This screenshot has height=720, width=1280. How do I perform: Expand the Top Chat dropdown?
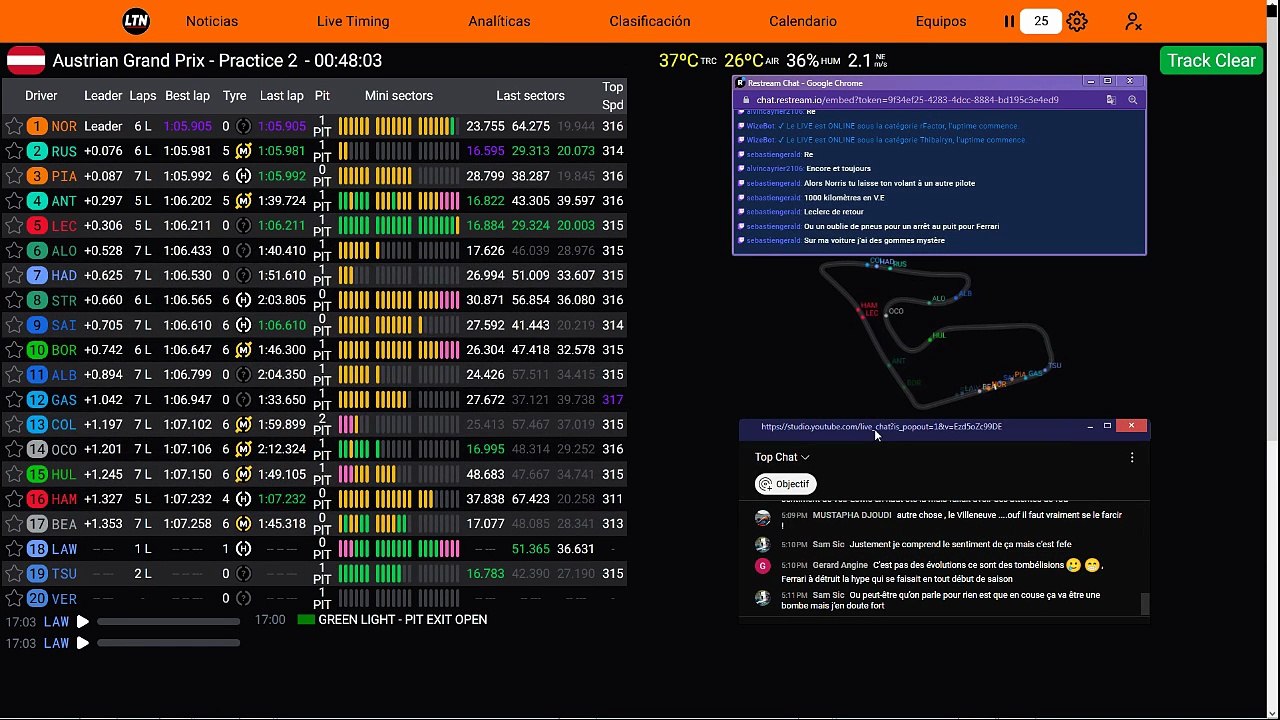coord(782,457)
